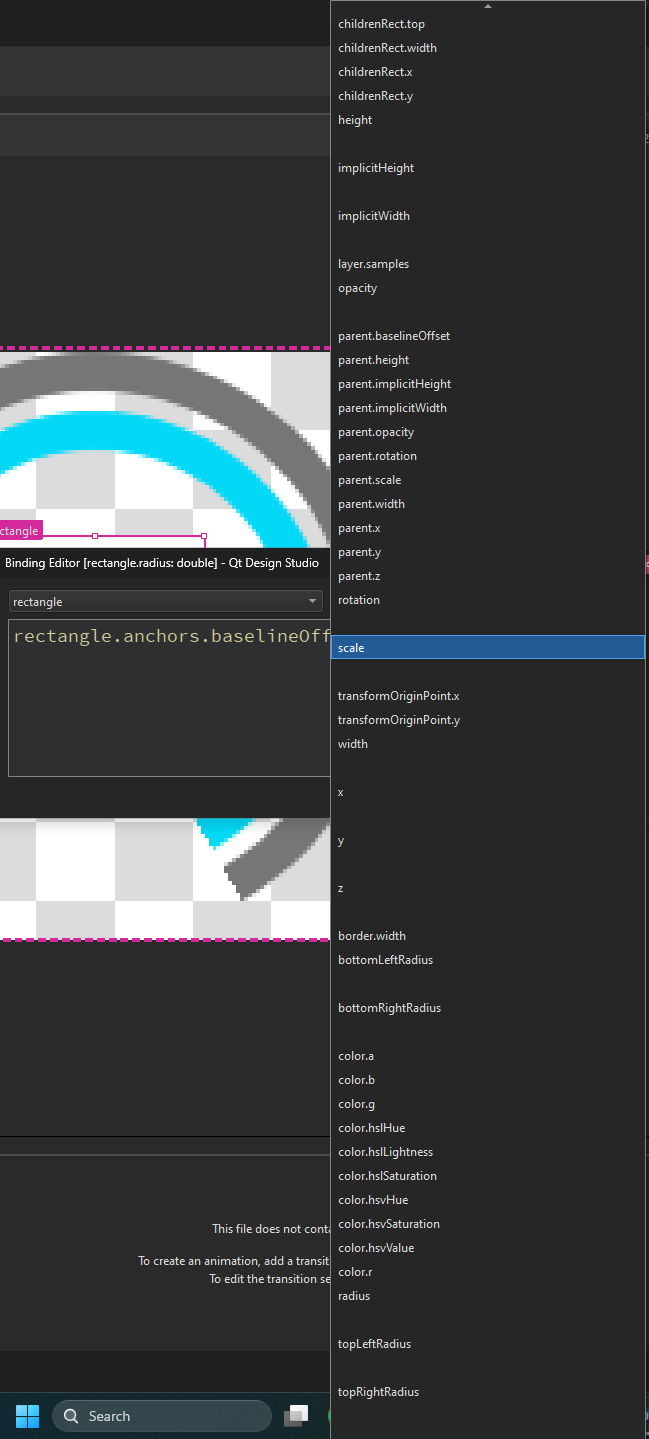Select the rotation property entry
The height and width of the screenshot is (1439, 649).
coord(359,600)
